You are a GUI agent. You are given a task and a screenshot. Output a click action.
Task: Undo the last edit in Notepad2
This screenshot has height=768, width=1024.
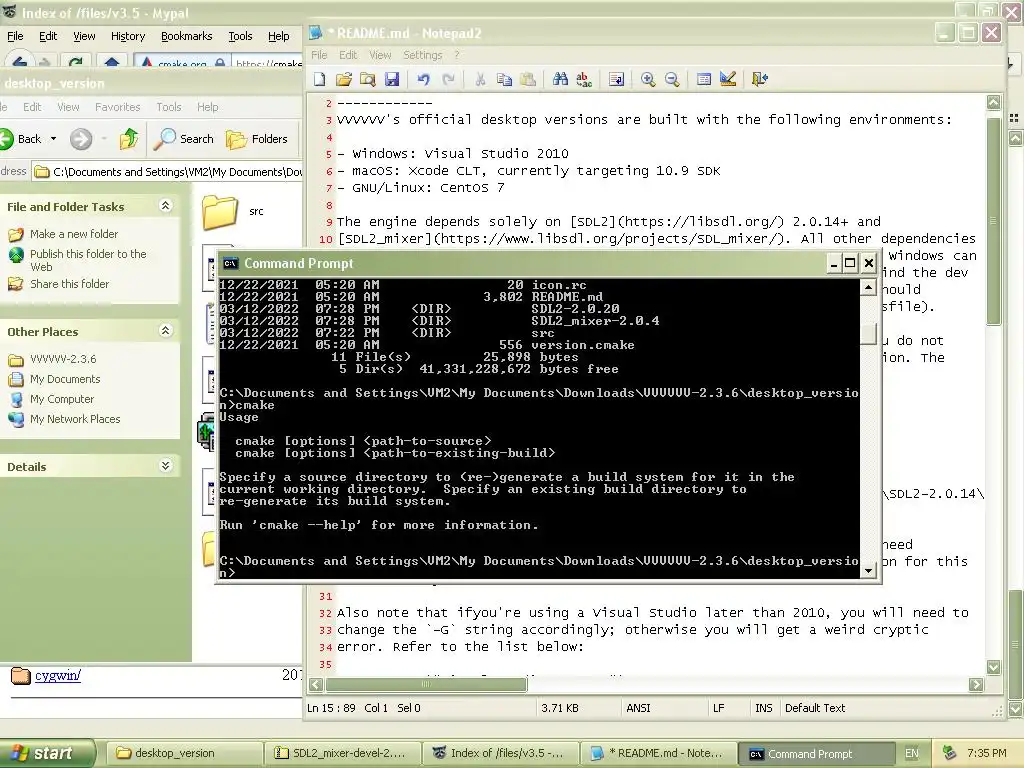pos(424,79)
